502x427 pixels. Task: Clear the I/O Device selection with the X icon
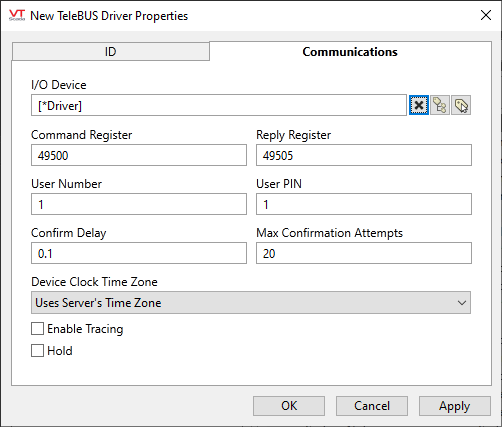419,105
